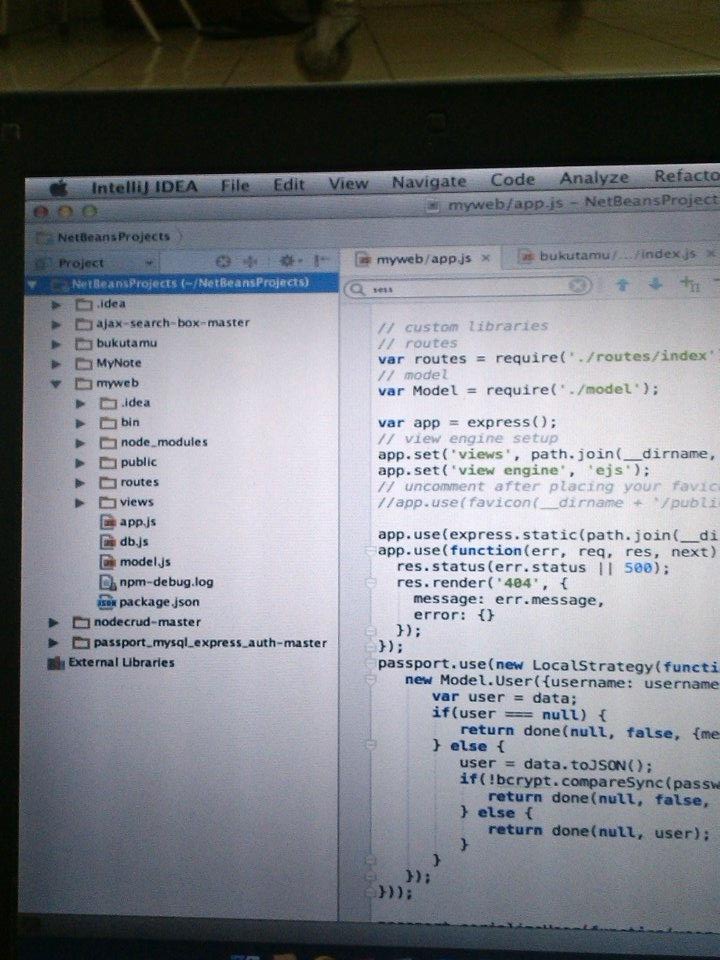Click the model.js file icon in tree

click(x=108, y=562)
